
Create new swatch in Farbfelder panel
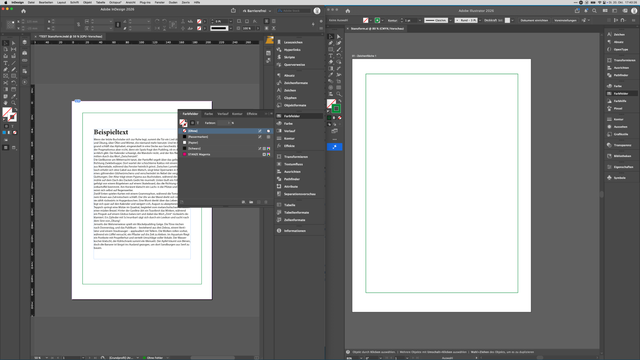click(258, 202)
